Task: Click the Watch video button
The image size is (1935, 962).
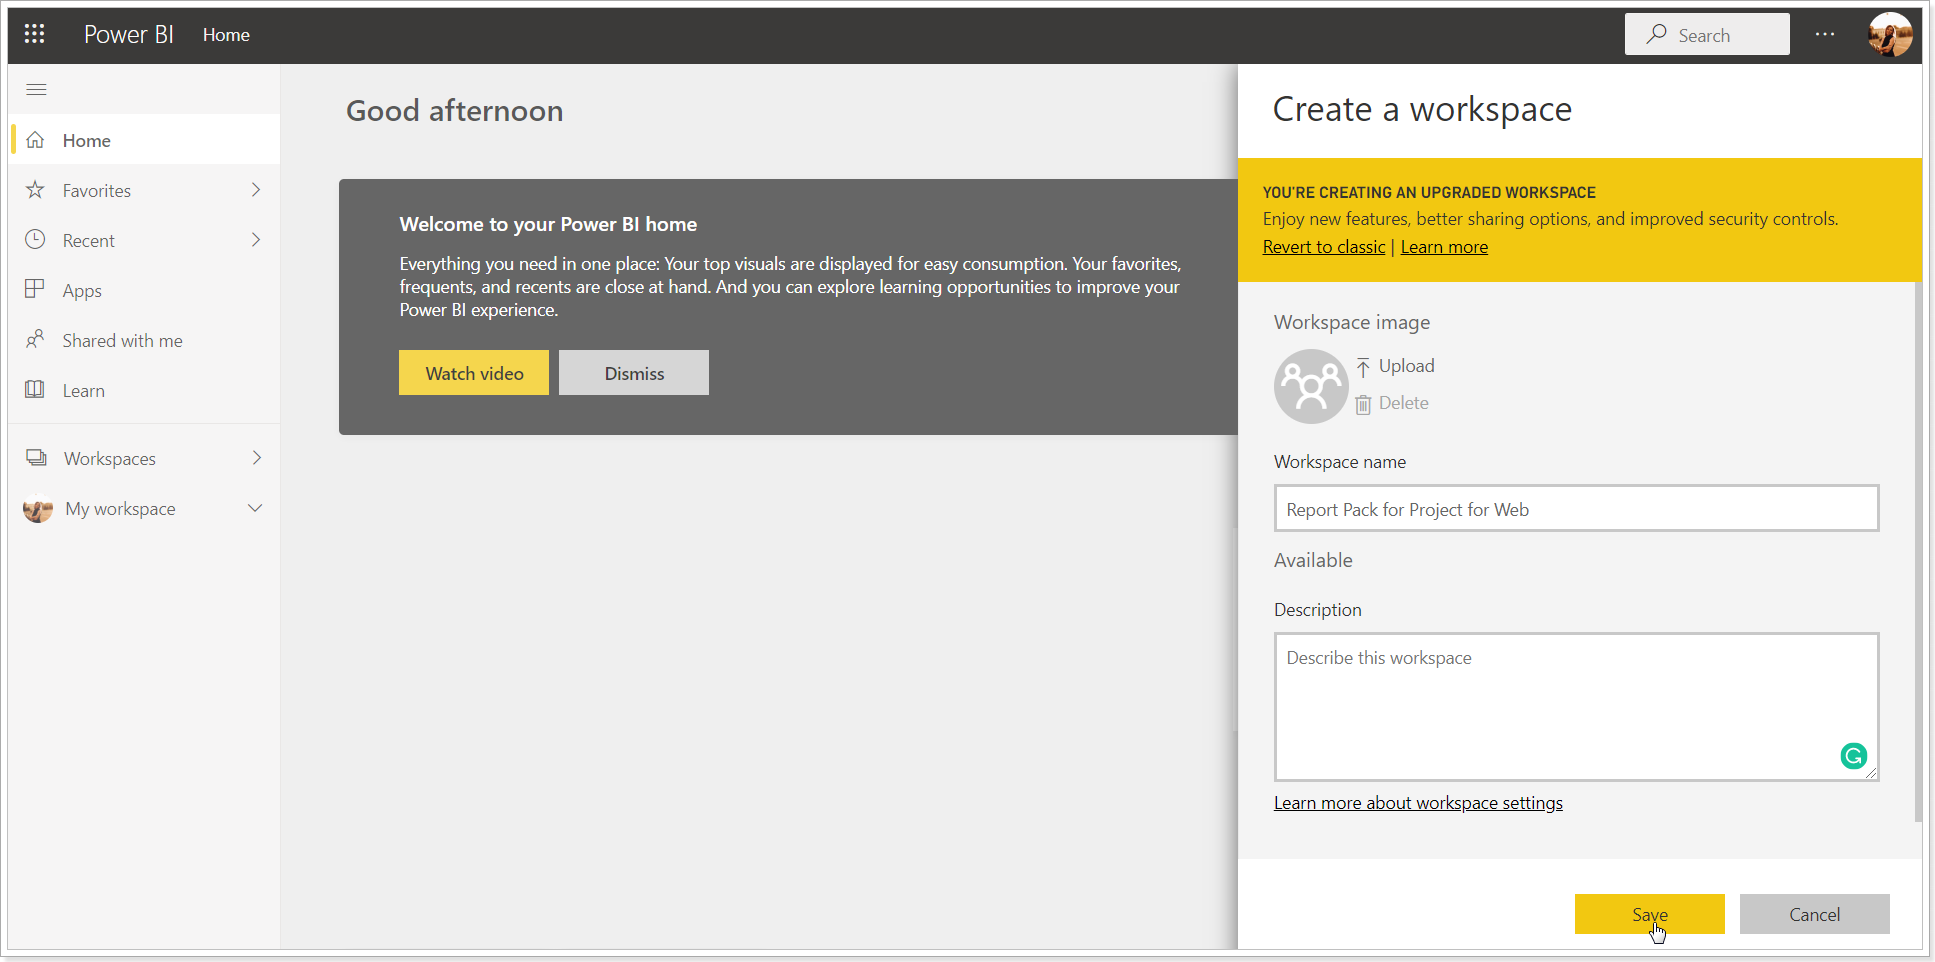Action: 474,372
